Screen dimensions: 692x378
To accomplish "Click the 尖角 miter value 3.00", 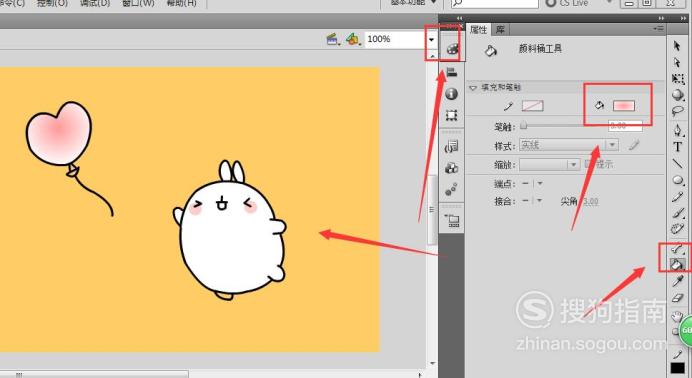I will point(591,202).
